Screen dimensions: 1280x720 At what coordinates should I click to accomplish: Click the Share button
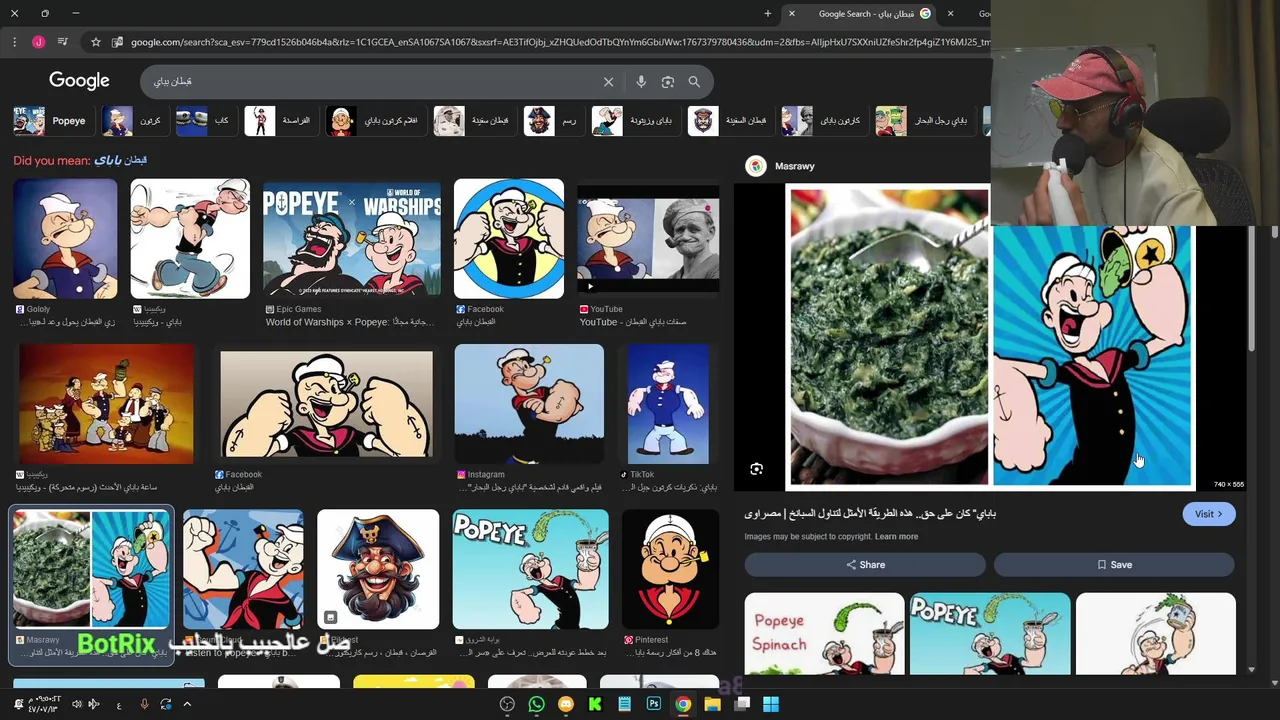865,565
